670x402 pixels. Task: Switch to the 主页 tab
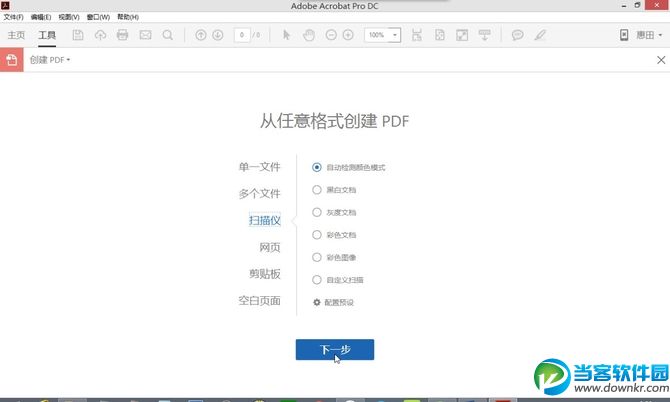(x=16, y=35)
